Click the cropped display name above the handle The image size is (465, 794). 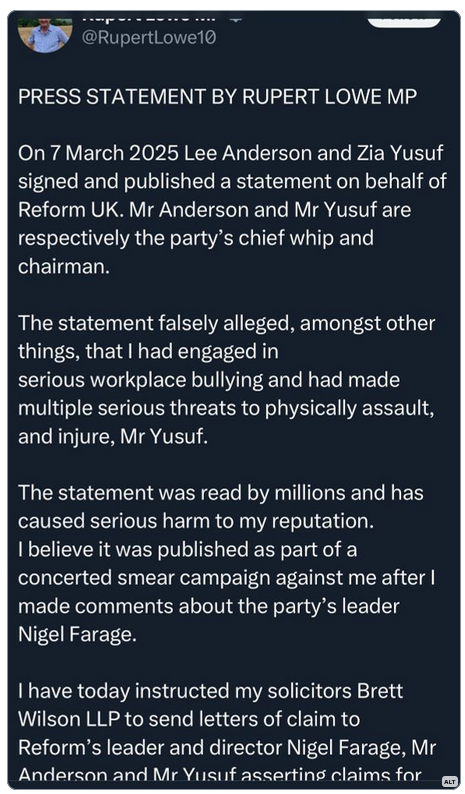coord(148,19)
